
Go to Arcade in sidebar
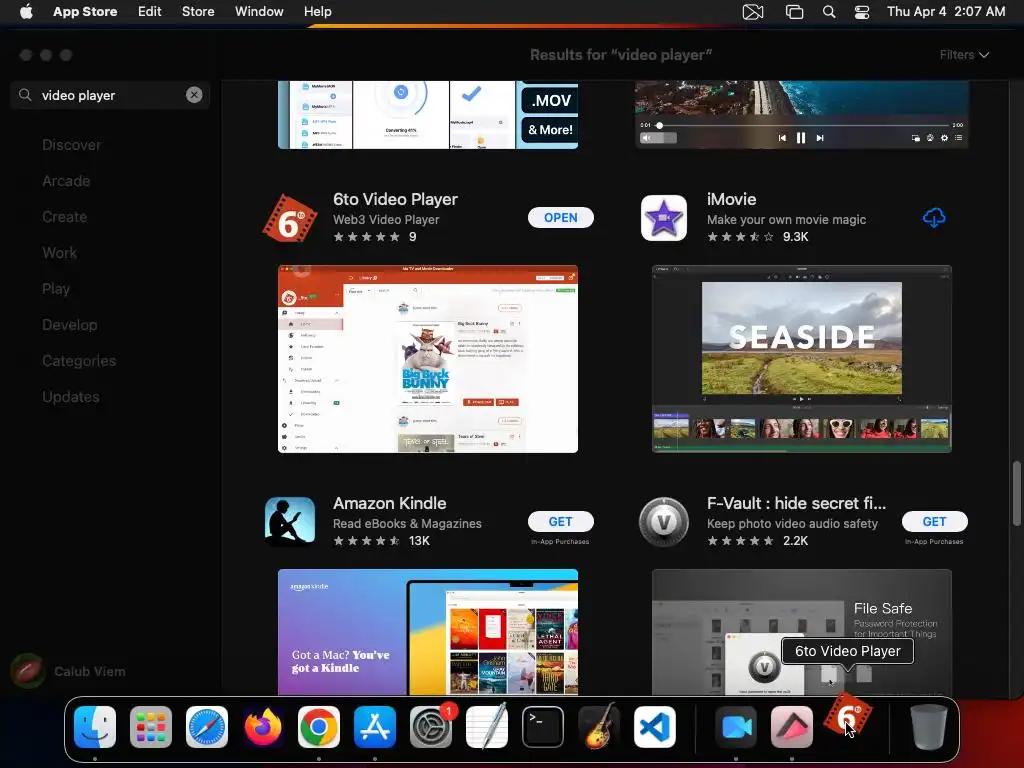coord(66,181)
